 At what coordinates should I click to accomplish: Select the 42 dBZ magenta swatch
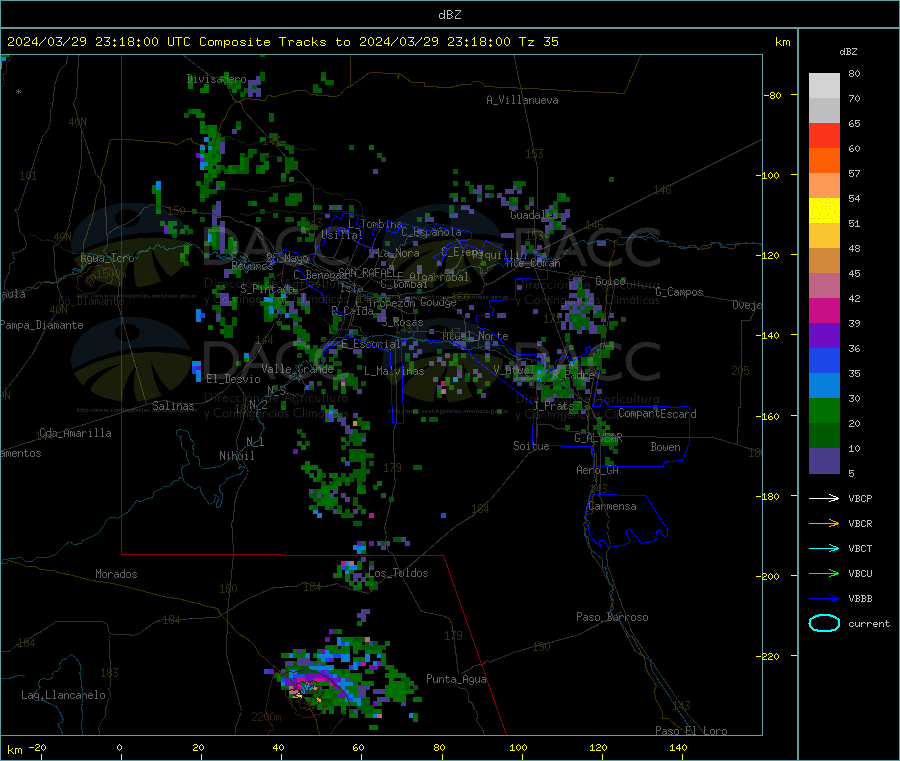(x=824, y=310)
